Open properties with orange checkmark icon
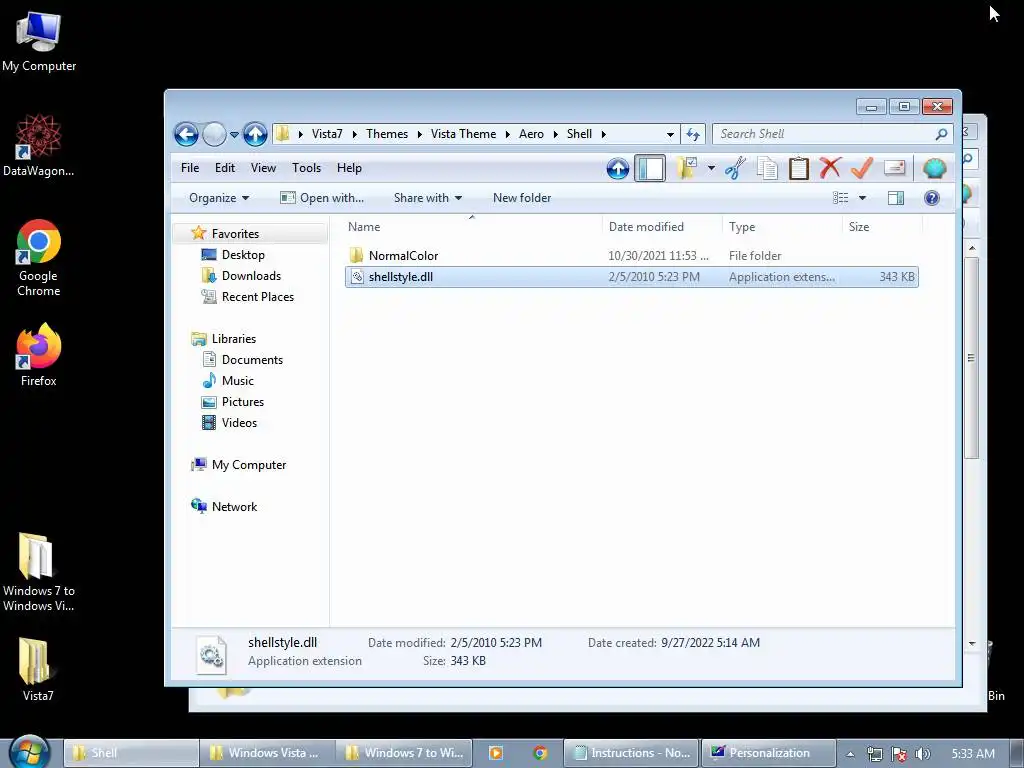 [862, 168]
